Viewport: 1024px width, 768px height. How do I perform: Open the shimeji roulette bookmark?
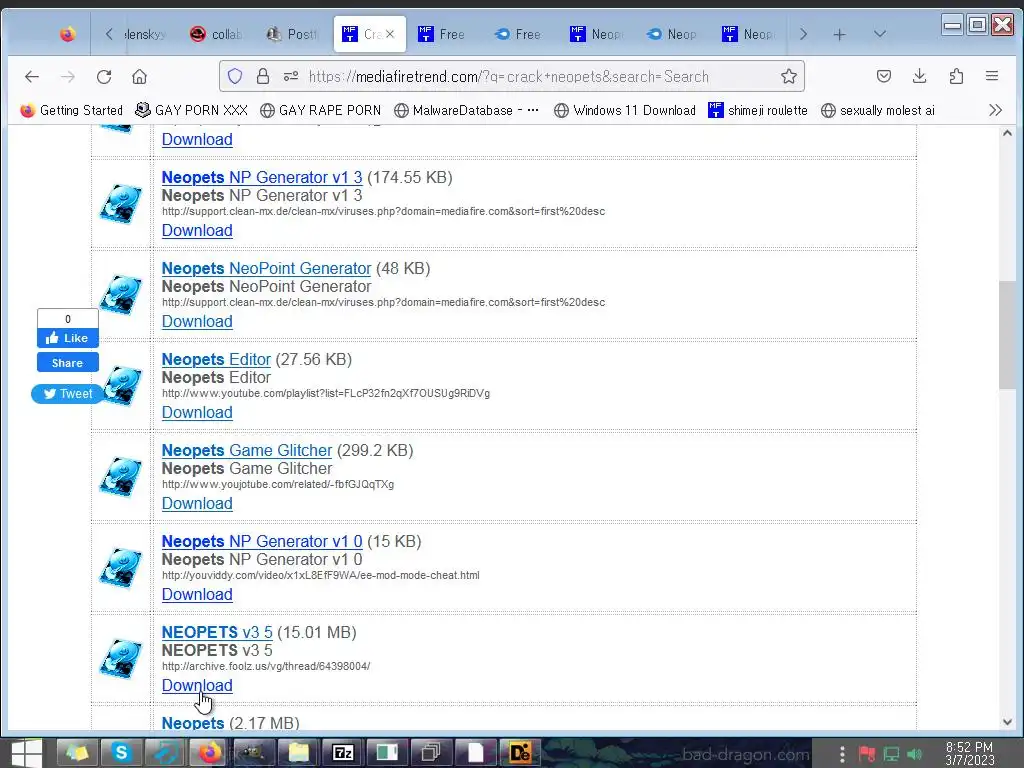758,110
